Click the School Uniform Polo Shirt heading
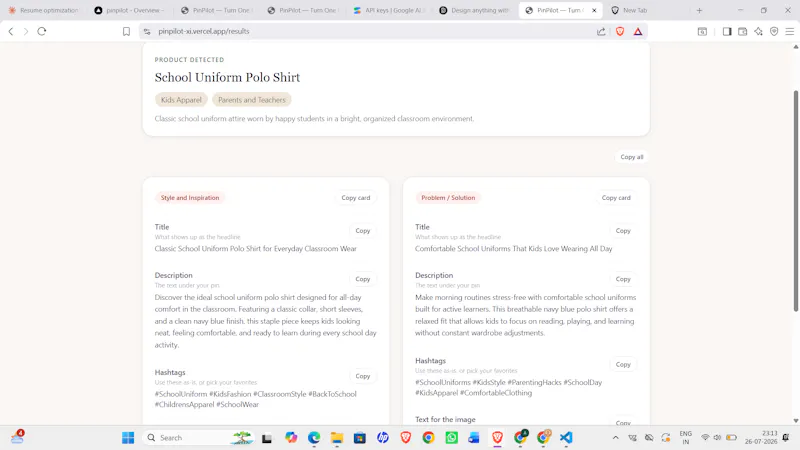The image size is (800, 450). pos(227,78)
